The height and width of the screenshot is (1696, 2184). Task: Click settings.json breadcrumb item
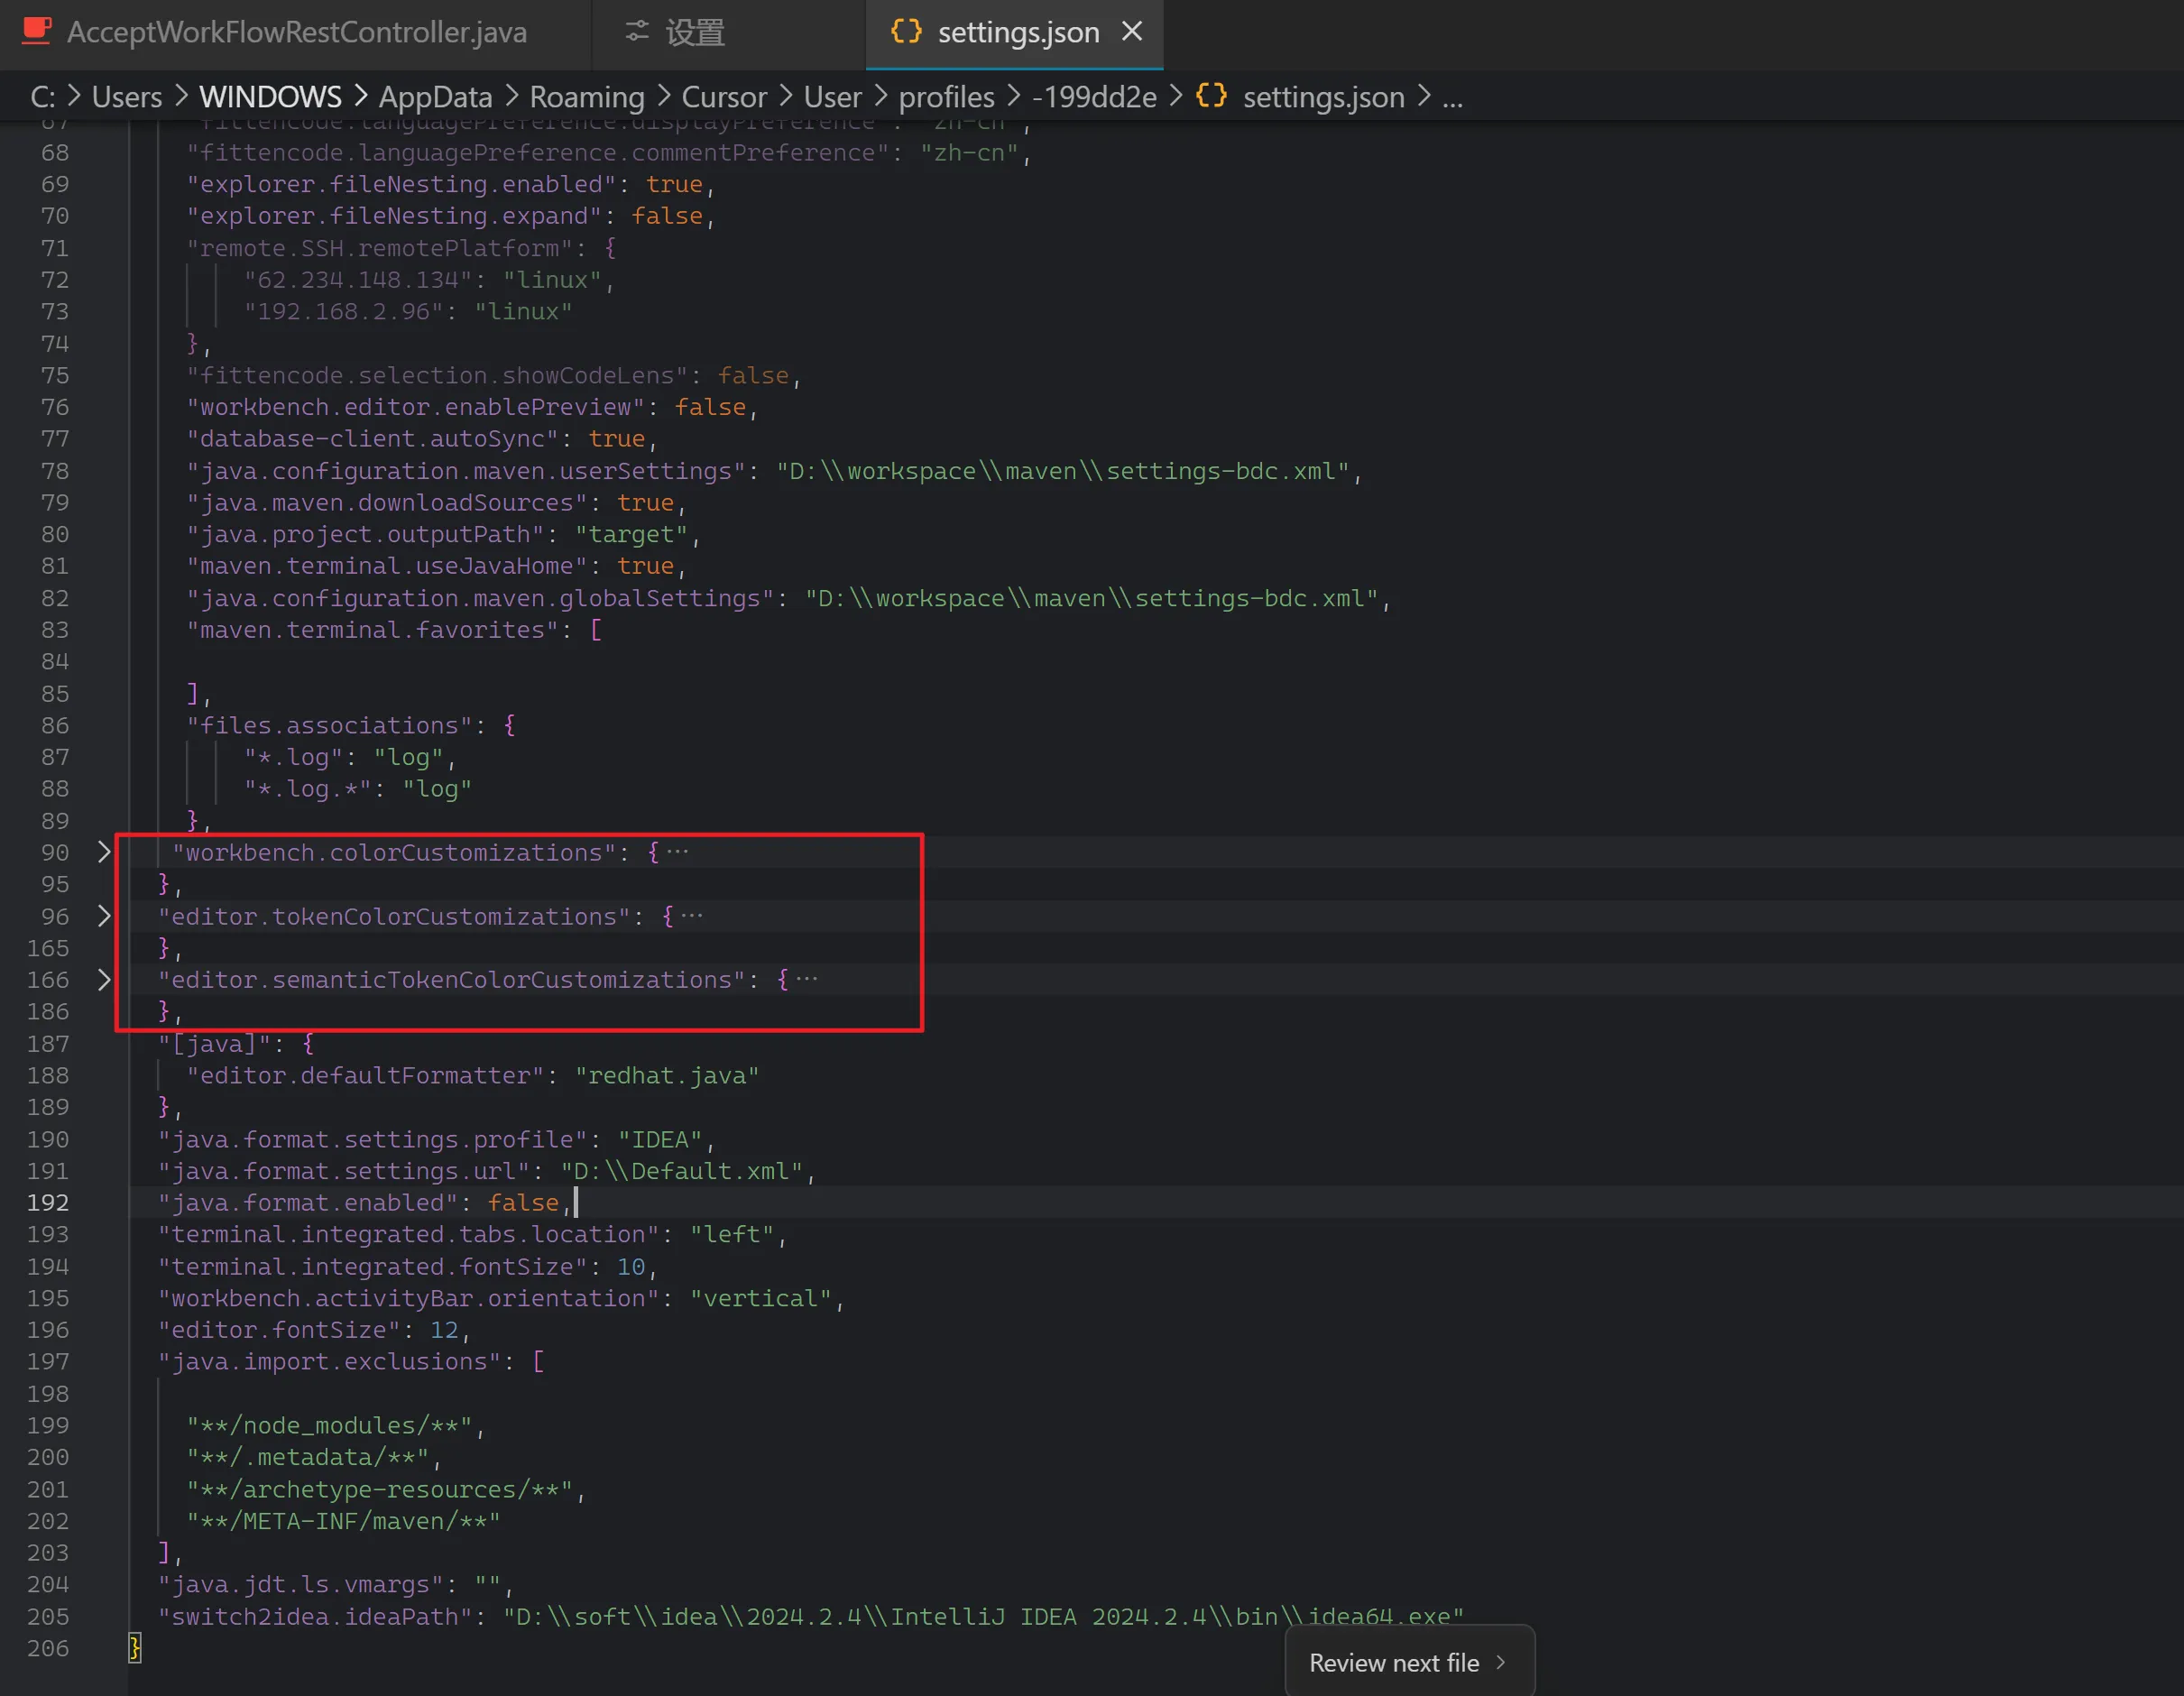click(x=1323, y=97)
